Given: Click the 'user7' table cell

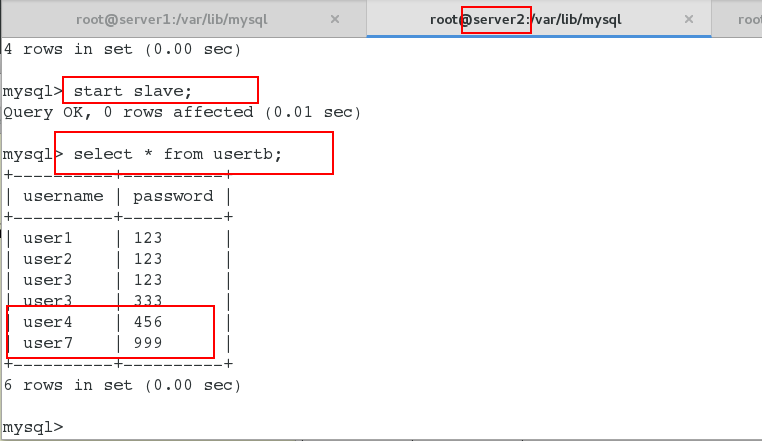Looking at the screenshot, I should (x=48, y=343).
